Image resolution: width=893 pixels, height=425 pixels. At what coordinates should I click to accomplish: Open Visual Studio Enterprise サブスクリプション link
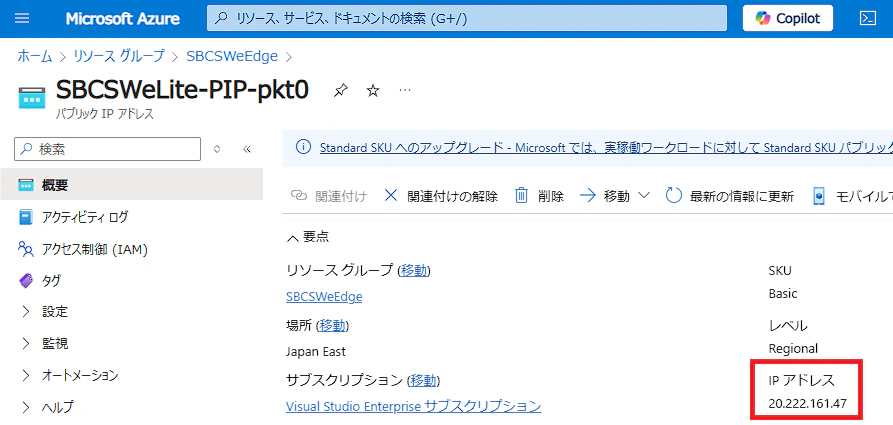click(x=413, y=406)
